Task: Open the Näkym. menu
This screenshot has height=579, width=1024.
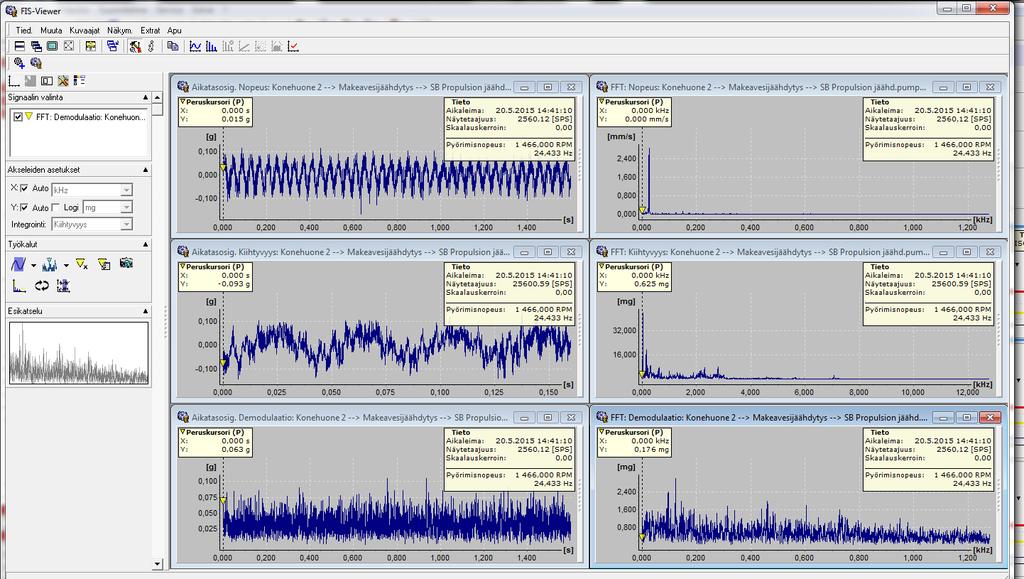Action: (x=120, y=30)
